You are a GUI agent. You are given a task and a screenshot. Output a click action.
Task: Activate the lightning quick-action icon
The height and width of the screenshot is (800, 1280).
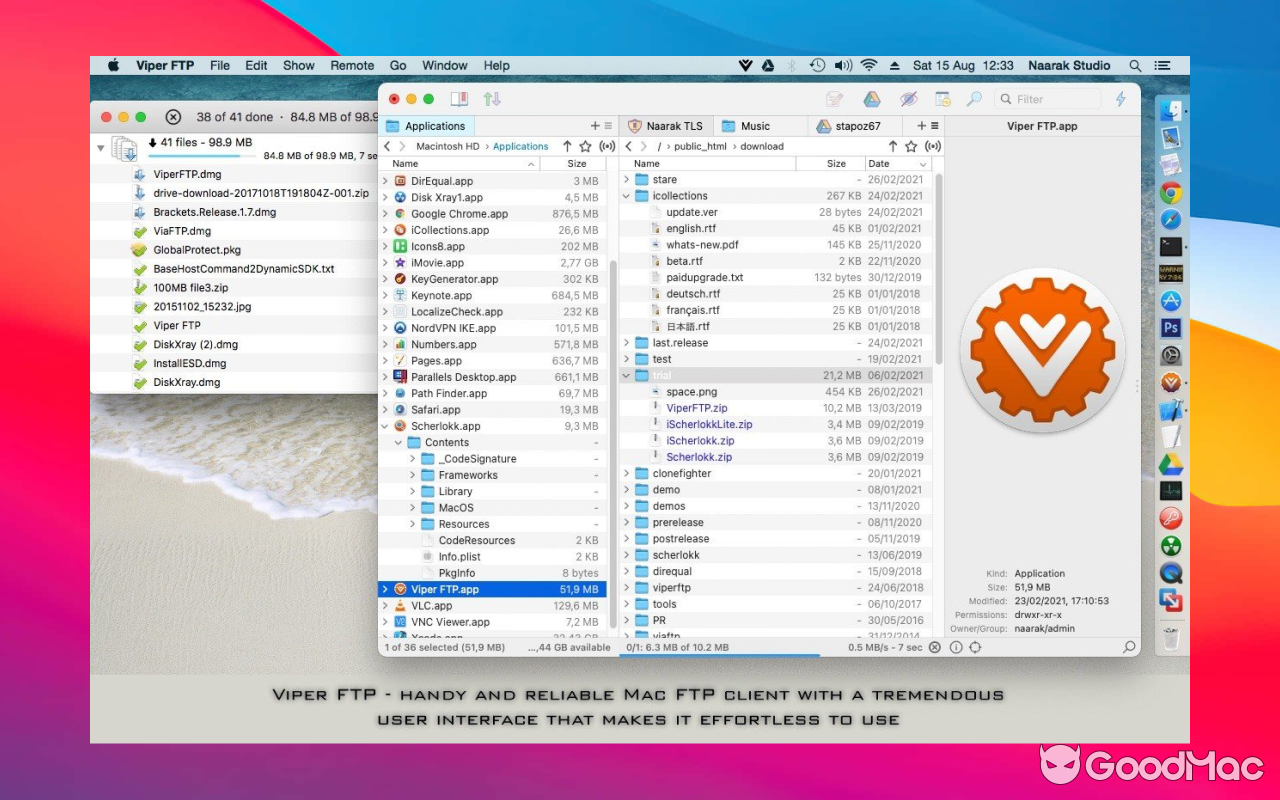pyautogui.click(x=1120, y=99)
